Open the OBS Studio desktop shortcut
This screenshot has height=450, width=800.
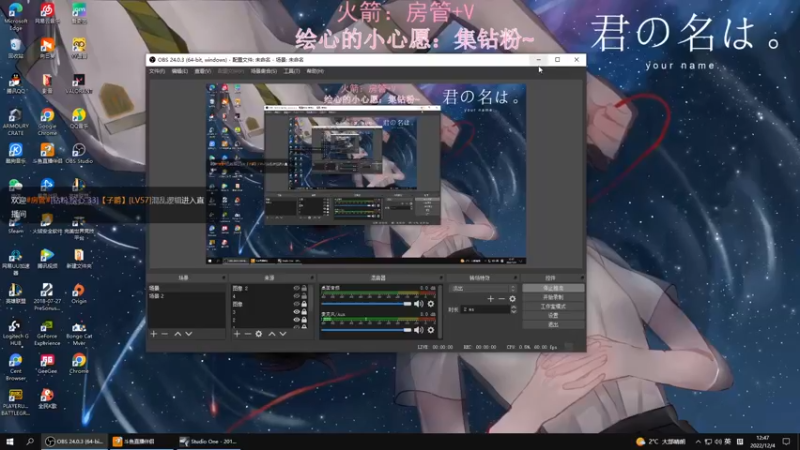click(x=79, y=153)
